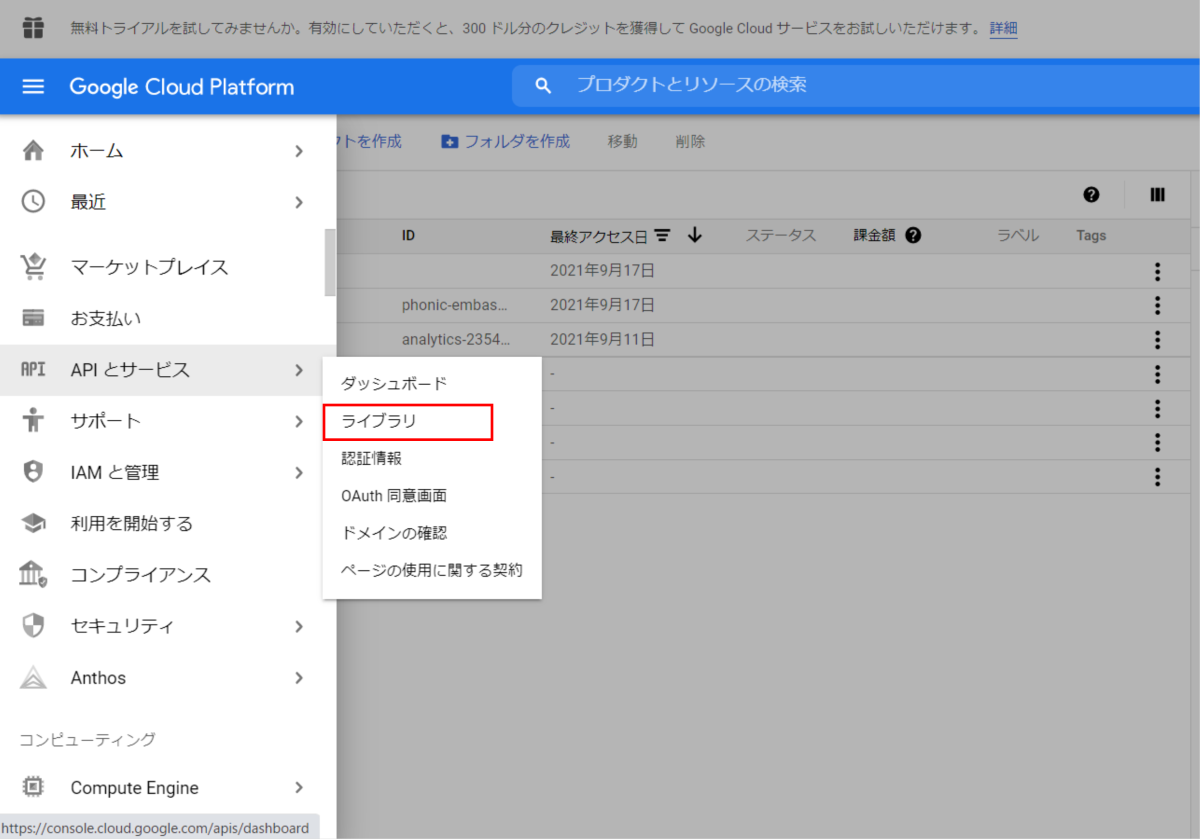Image resolution: width=1200 pixels, height=839 pixels.
Task: Click the Marketplace cart icon
Action: point(33,267)
